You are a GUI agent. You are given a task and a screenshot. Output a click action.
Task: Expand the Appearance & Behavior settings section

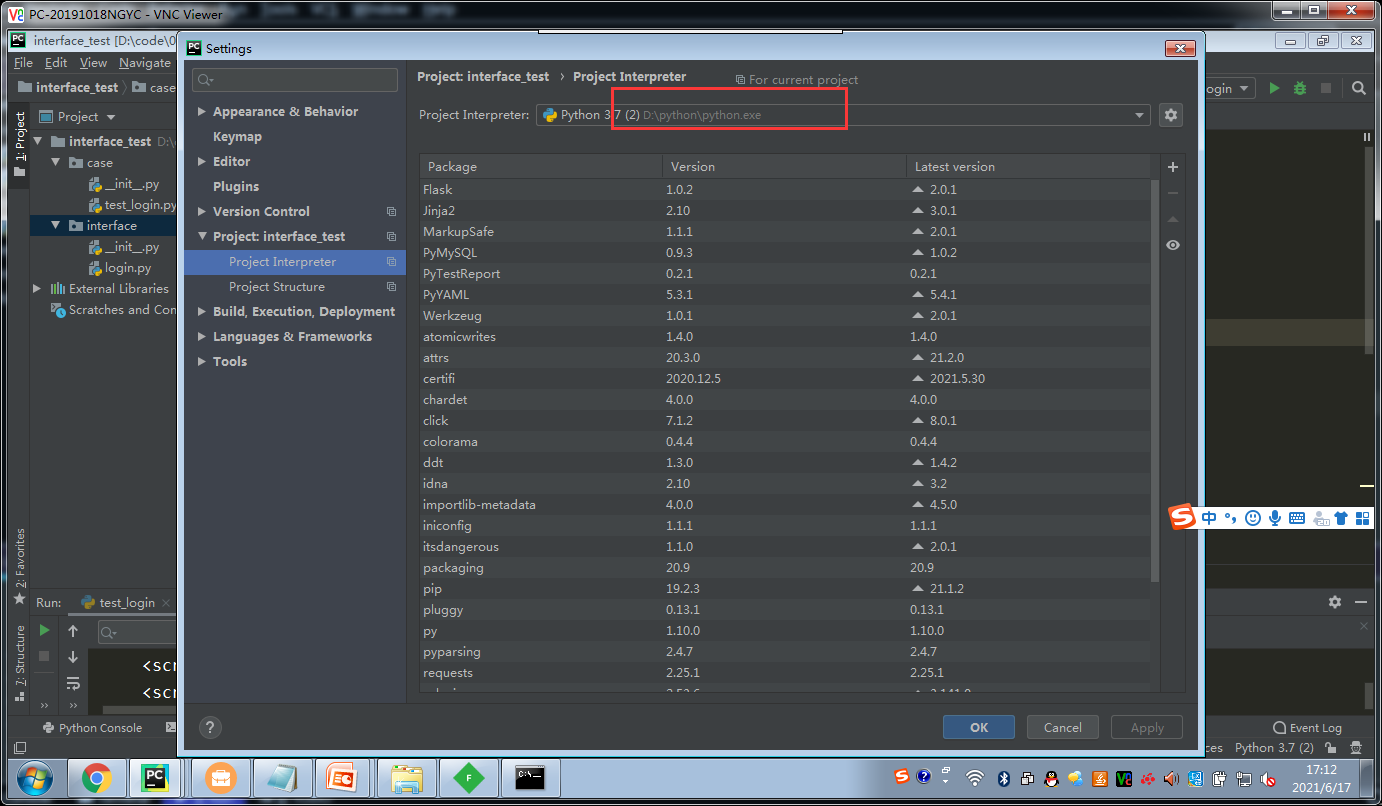click(202, 112)
